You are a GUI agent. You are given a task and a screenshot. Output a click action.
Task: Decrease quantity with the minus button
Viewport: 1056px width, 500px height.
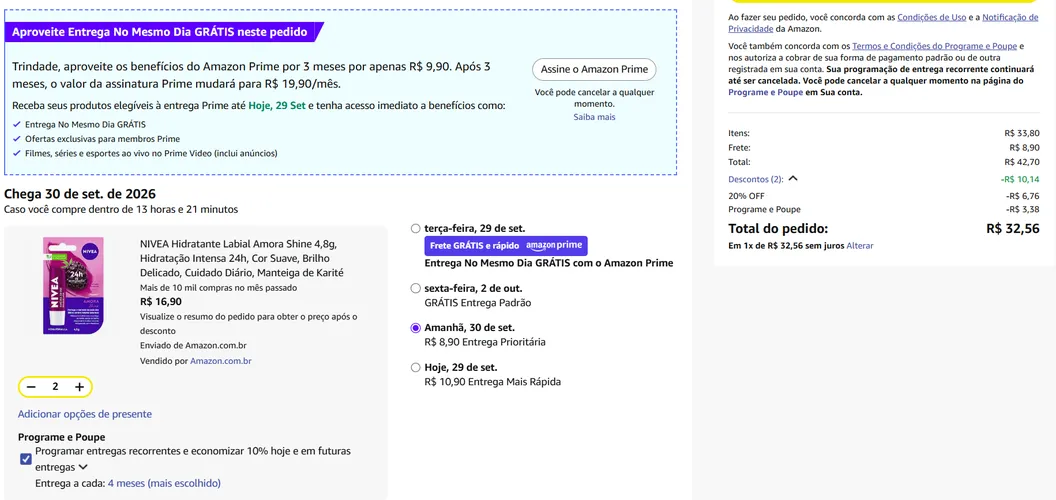(x=31, y=387)
